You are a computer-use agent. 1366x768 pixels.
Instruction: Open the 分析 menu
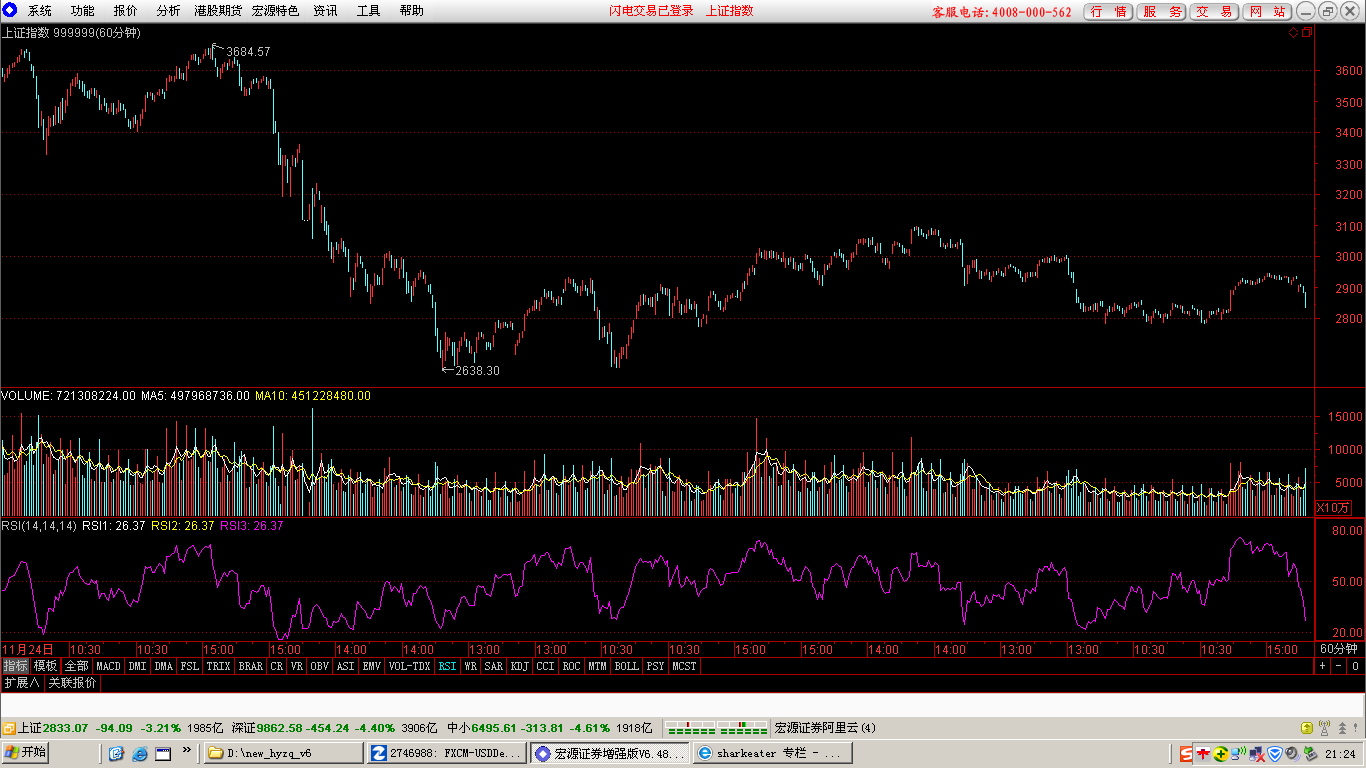pyautogui.click(x=169, y=11)
